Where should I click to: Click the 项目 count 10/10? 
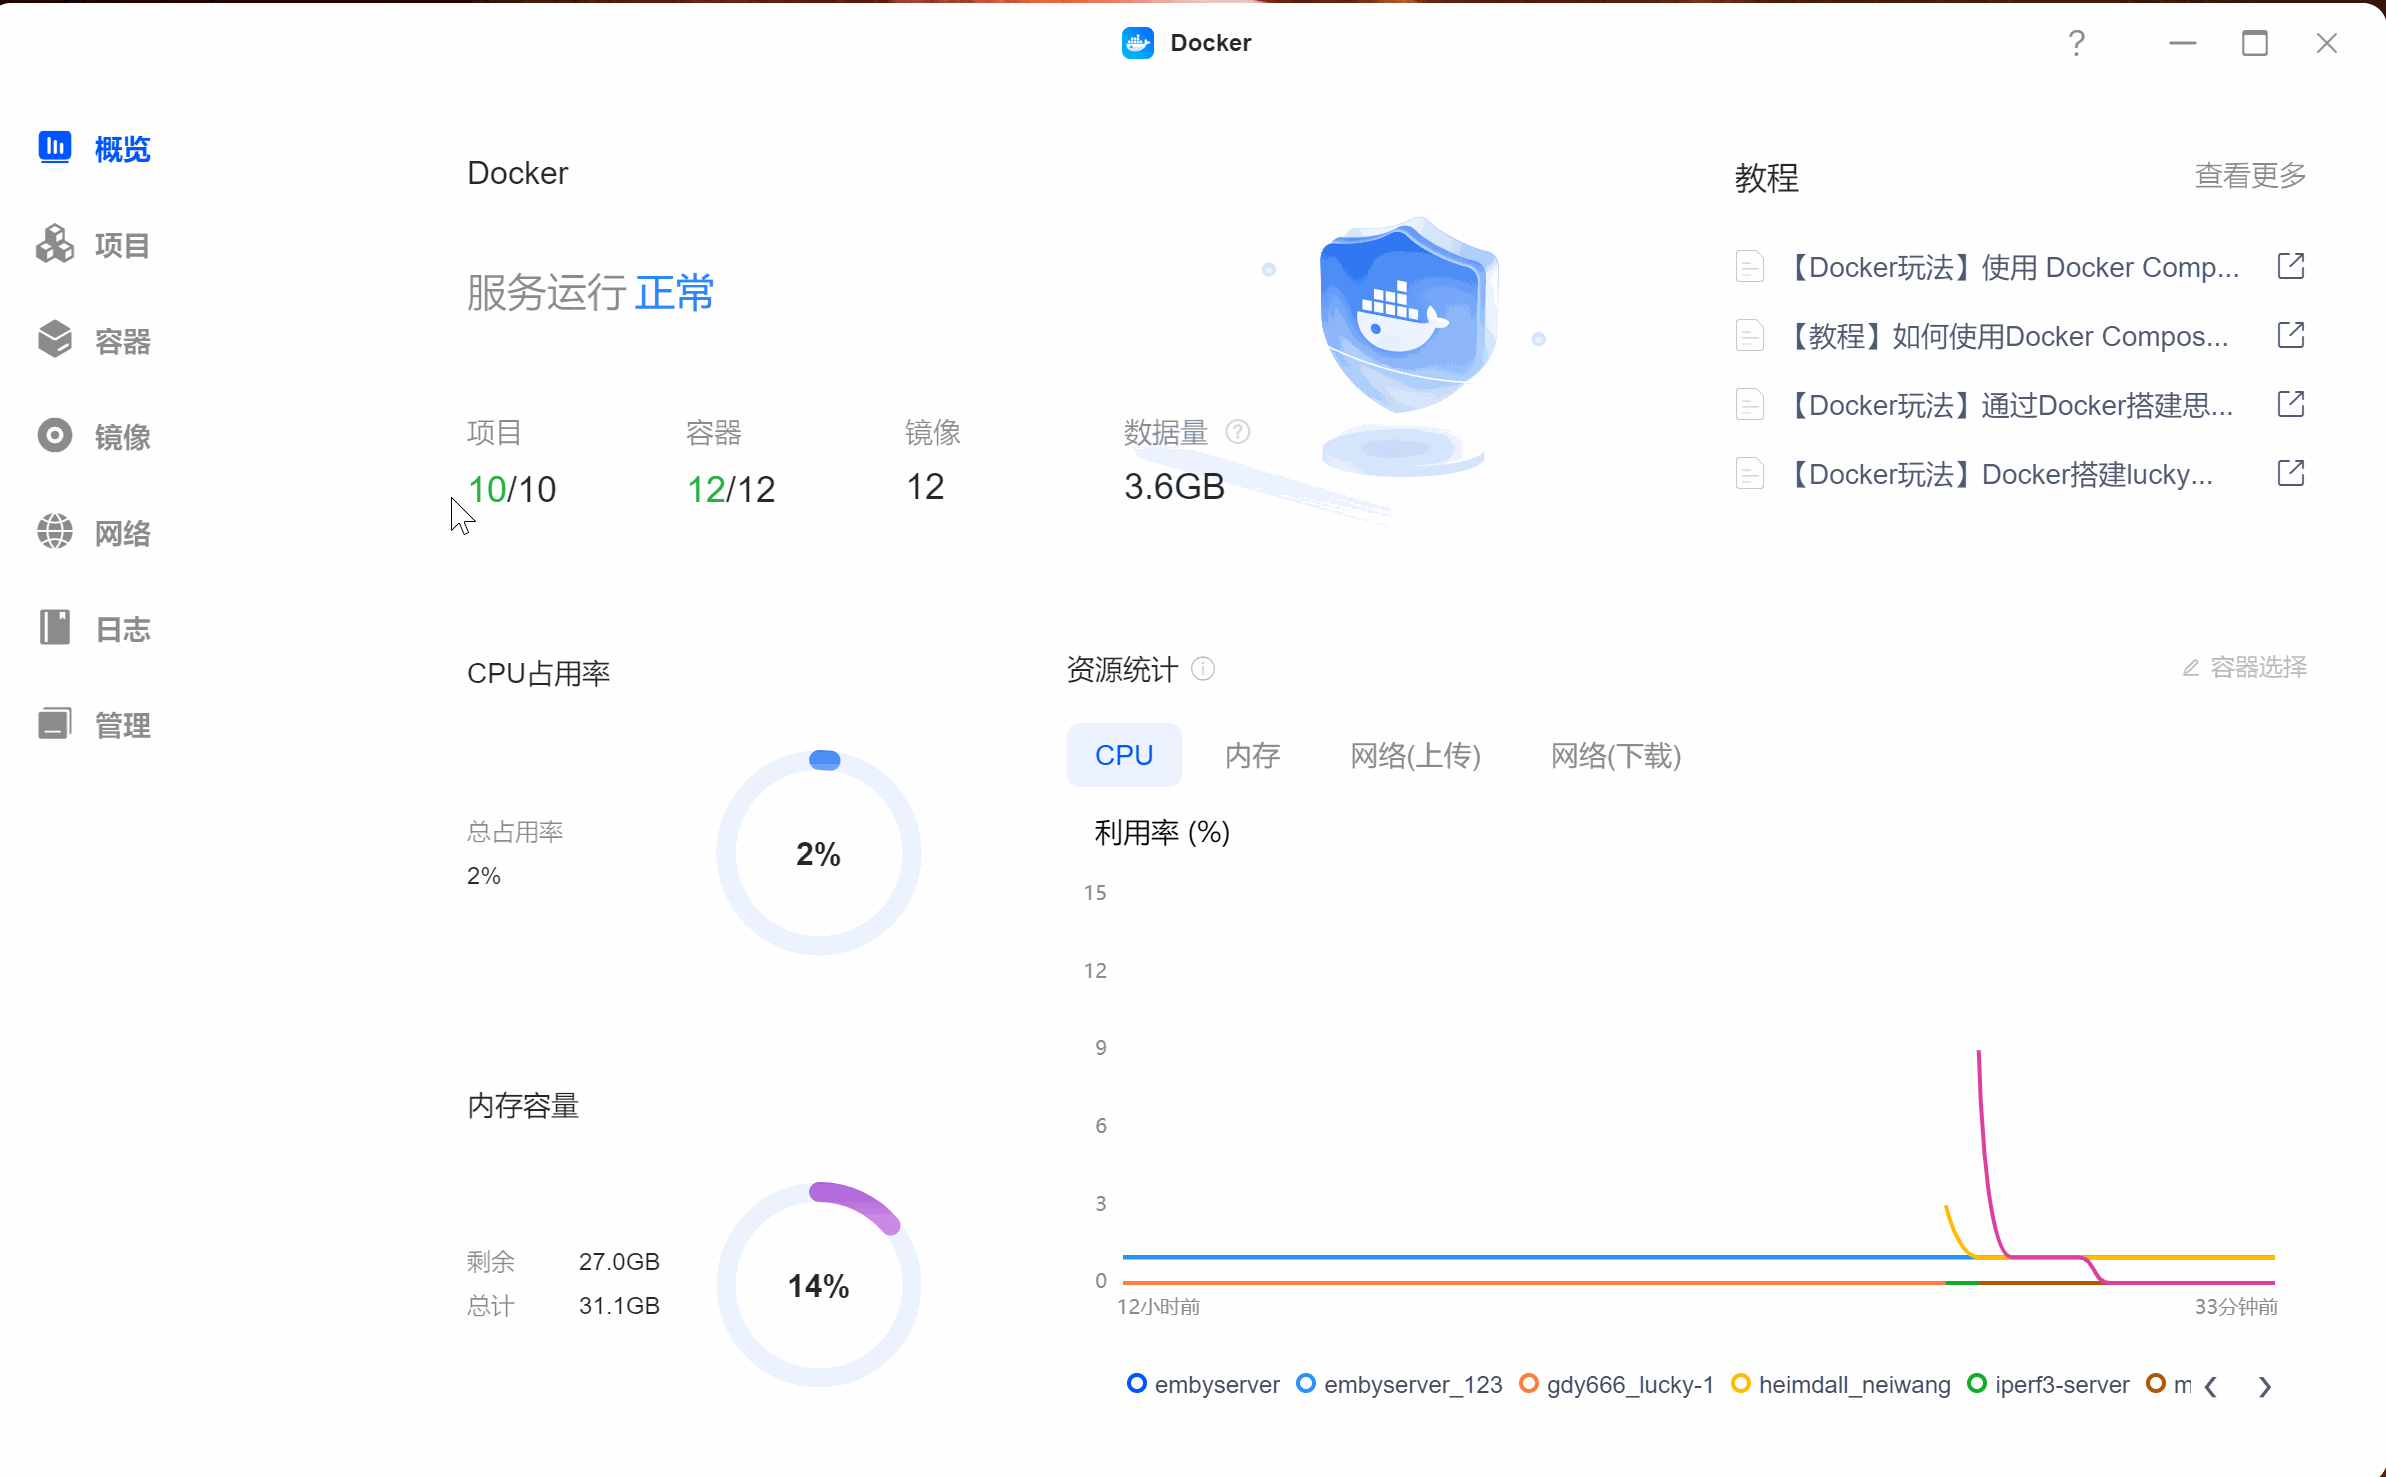(512, 489)
